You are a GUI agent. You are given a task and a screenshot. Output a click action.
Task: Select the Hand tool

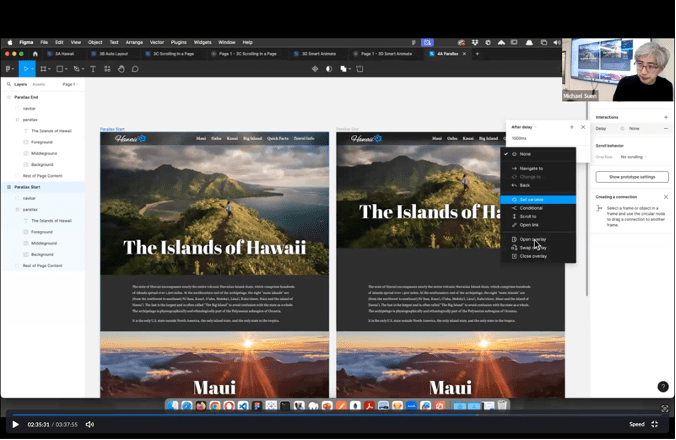tap(121, 69)
